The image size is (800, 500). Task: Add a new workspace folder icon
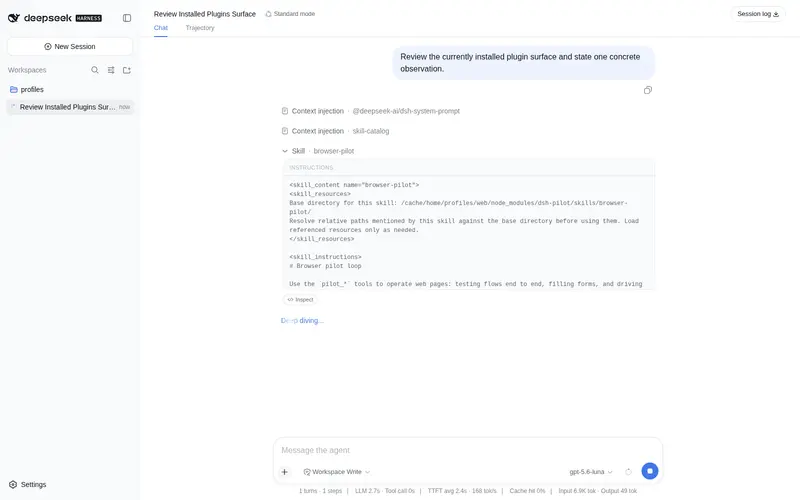point(127,70)
